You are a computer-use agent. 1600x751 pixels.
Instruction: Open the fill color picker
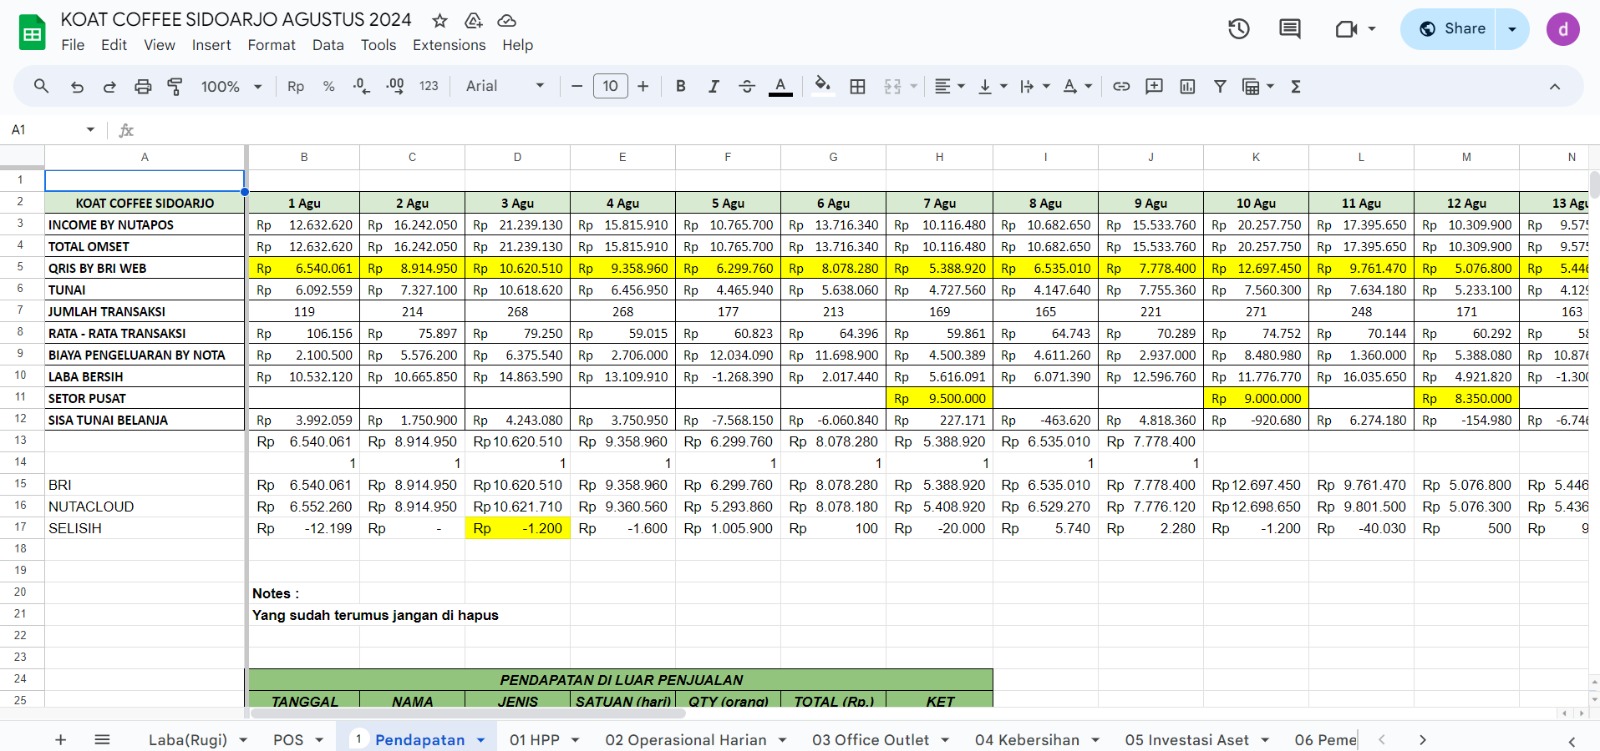[823, 85]
